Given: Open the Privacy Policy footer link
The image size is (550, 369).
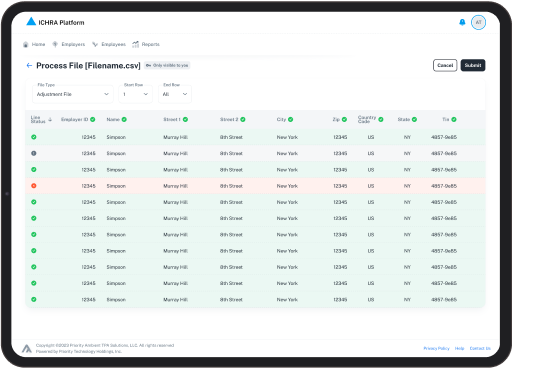Looking at the screenshot, I should 436,348.
